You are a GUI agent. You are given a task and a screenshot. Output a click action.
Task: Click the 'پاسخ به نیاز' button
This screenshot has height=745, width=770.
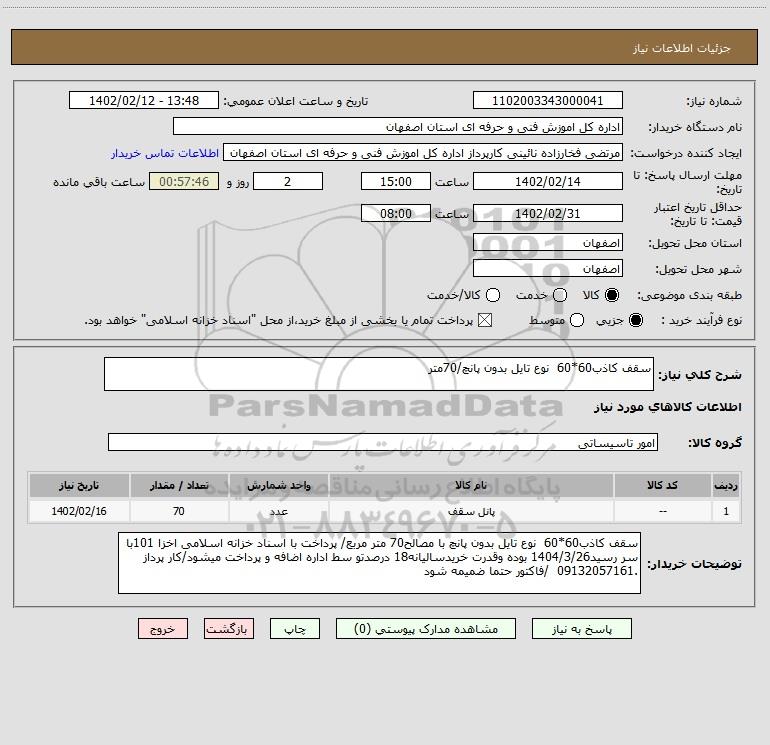tap(581, 629)
